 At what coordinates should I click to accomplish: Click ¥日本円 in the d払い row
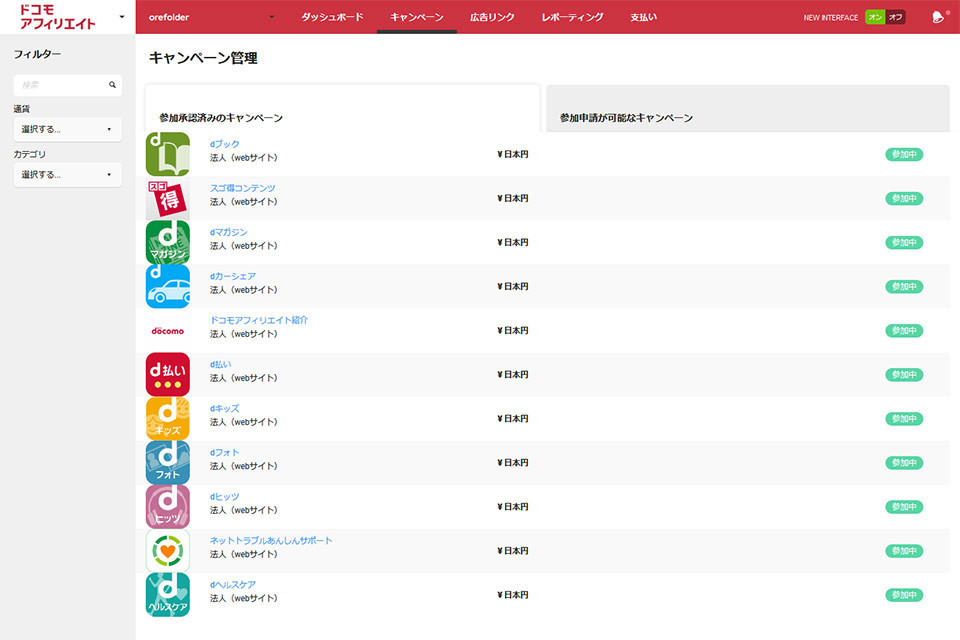(512, 375)
